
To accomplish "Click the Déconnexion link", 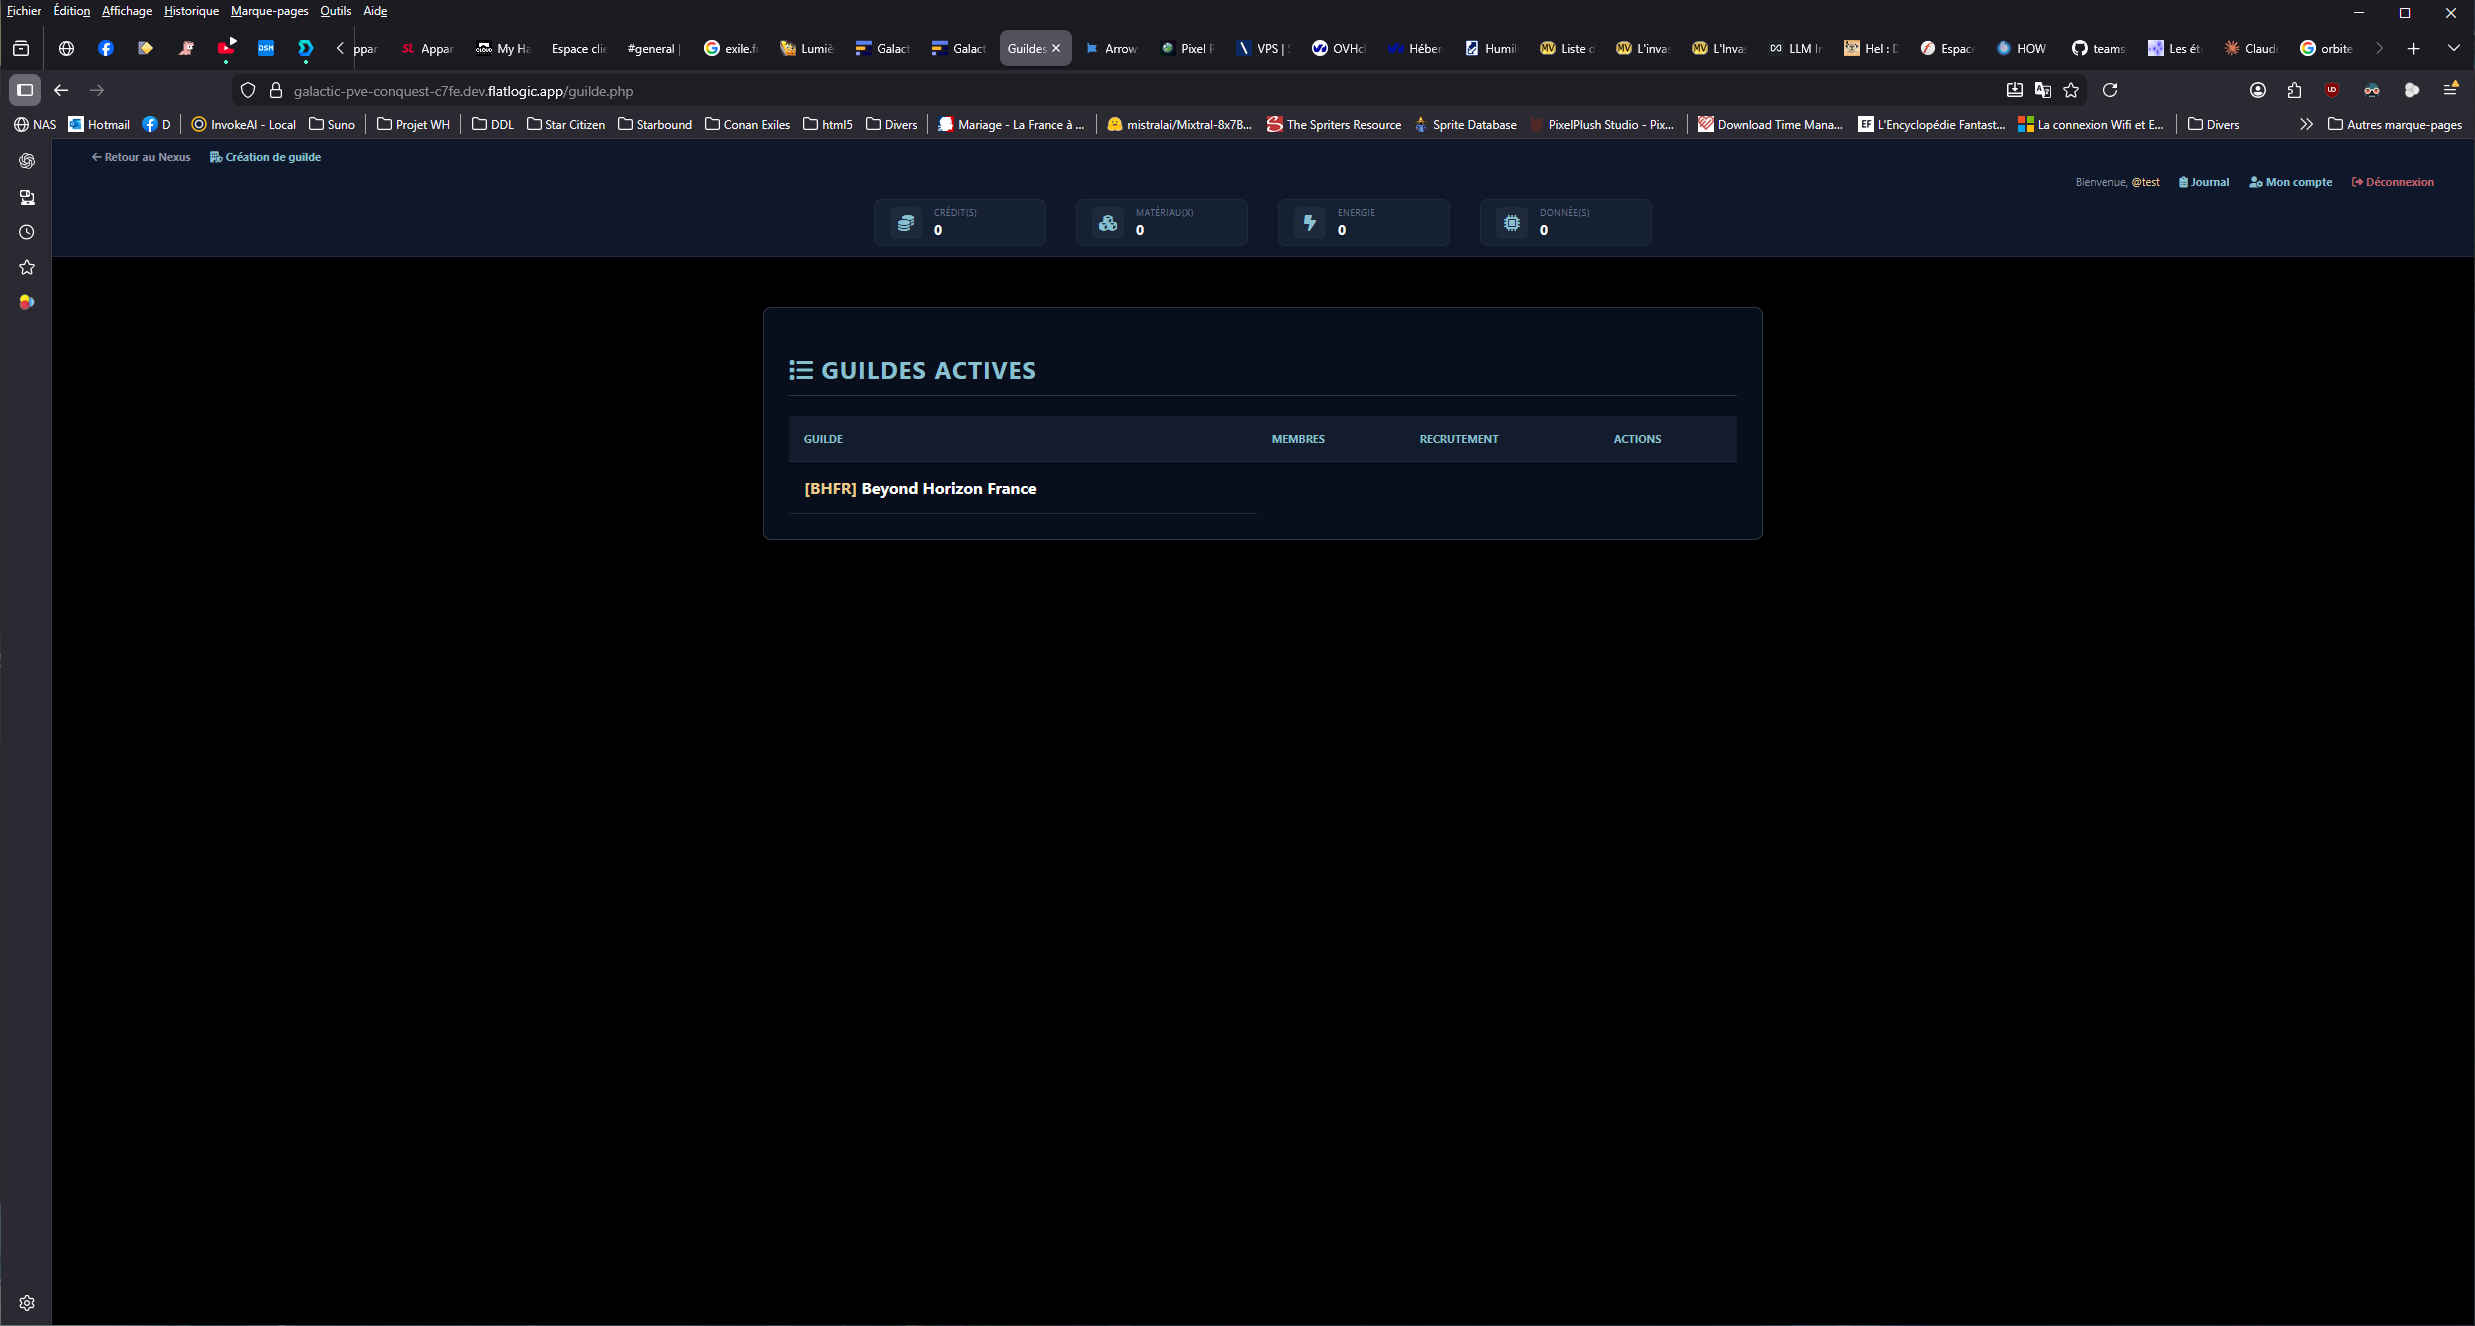I will [x=2393, y=182].
